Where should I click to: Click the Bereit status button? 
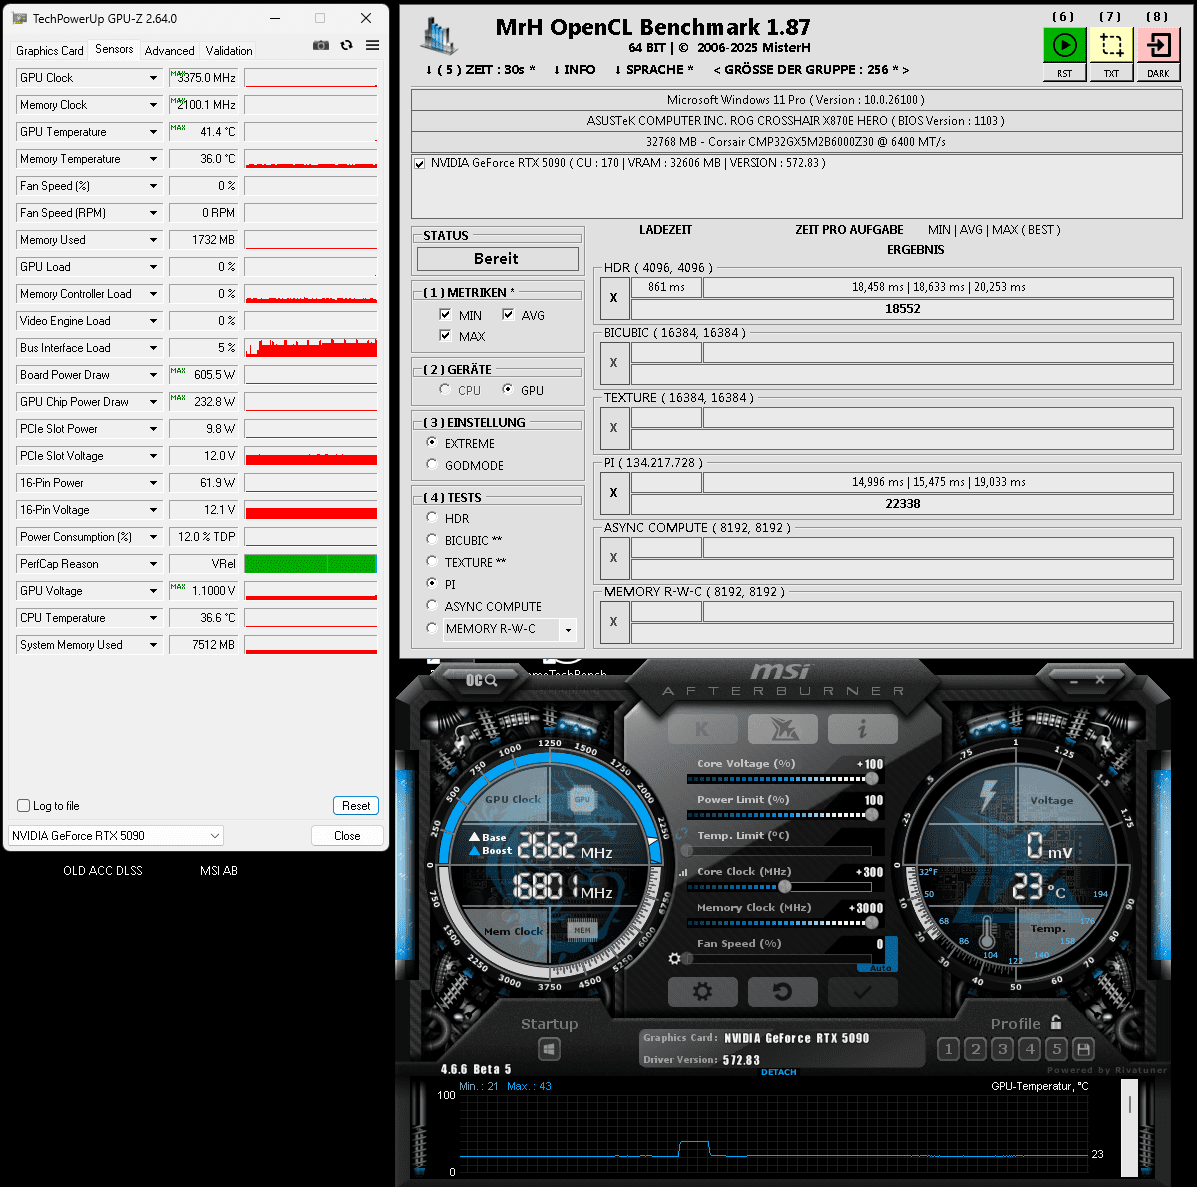click(x=497, y=259)
